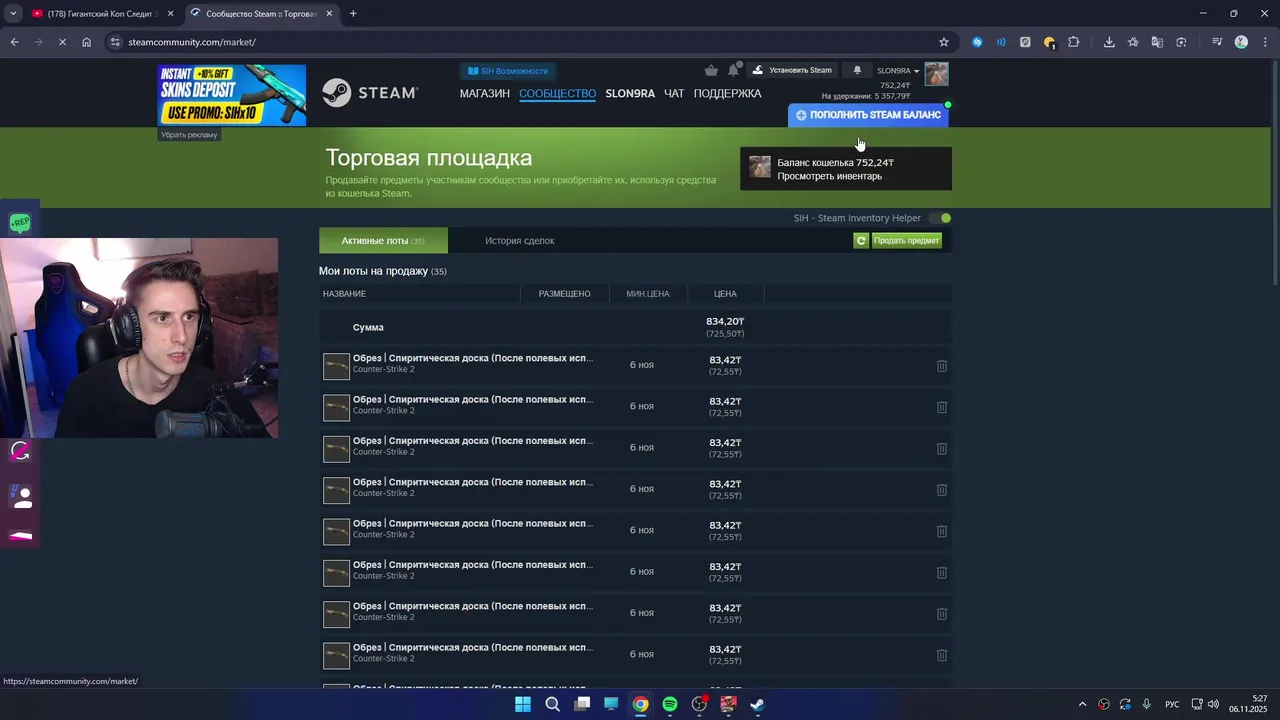Open the profile avatar picture
Image resolution: width=1280 pixels, height=720 pixels.
(x=936, y=74)
